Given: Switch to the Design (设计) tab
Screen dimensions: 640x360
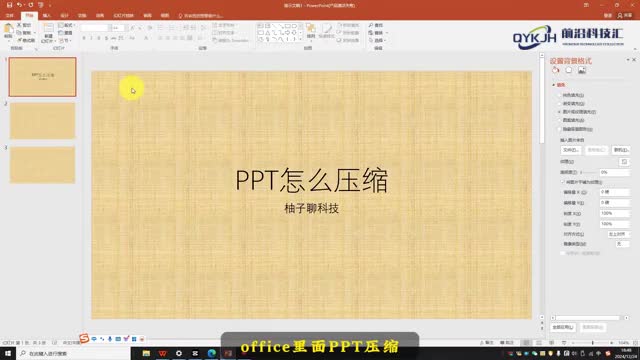Looking at the screenshot, I should (64, 16).
